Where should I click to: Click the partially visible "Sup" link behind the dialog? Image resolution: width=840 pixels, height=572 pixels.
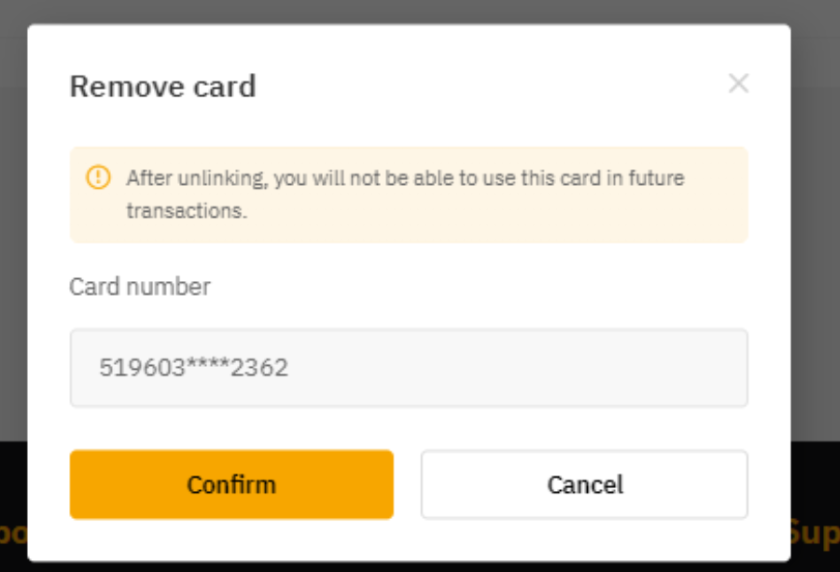click(x=814, y=532)
